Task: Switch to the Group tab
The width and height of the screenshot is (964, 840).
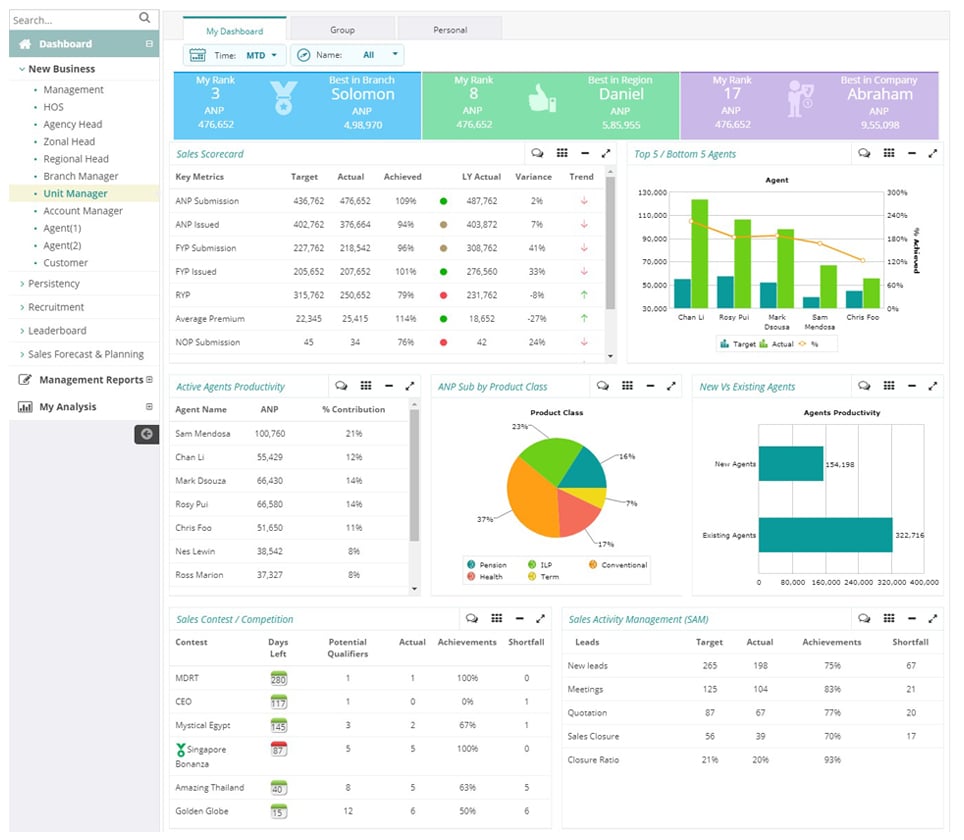Action: [342, 30]
